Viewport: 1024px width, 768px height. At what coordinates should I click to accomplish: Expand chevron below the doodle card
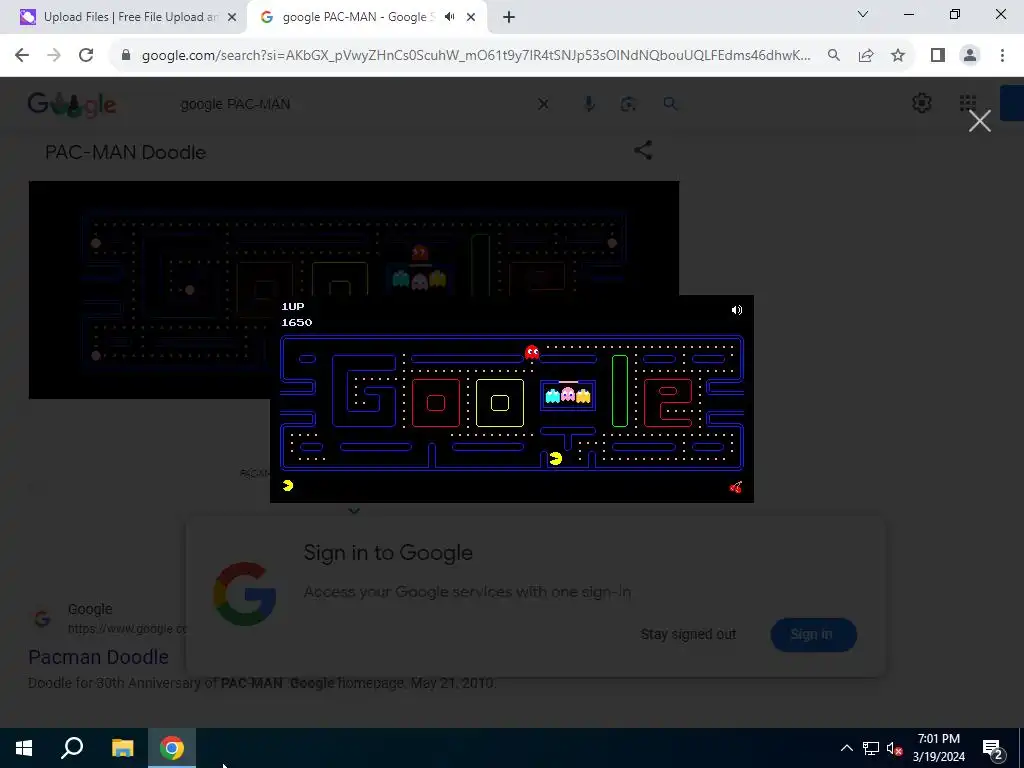(x=353, y=511)
